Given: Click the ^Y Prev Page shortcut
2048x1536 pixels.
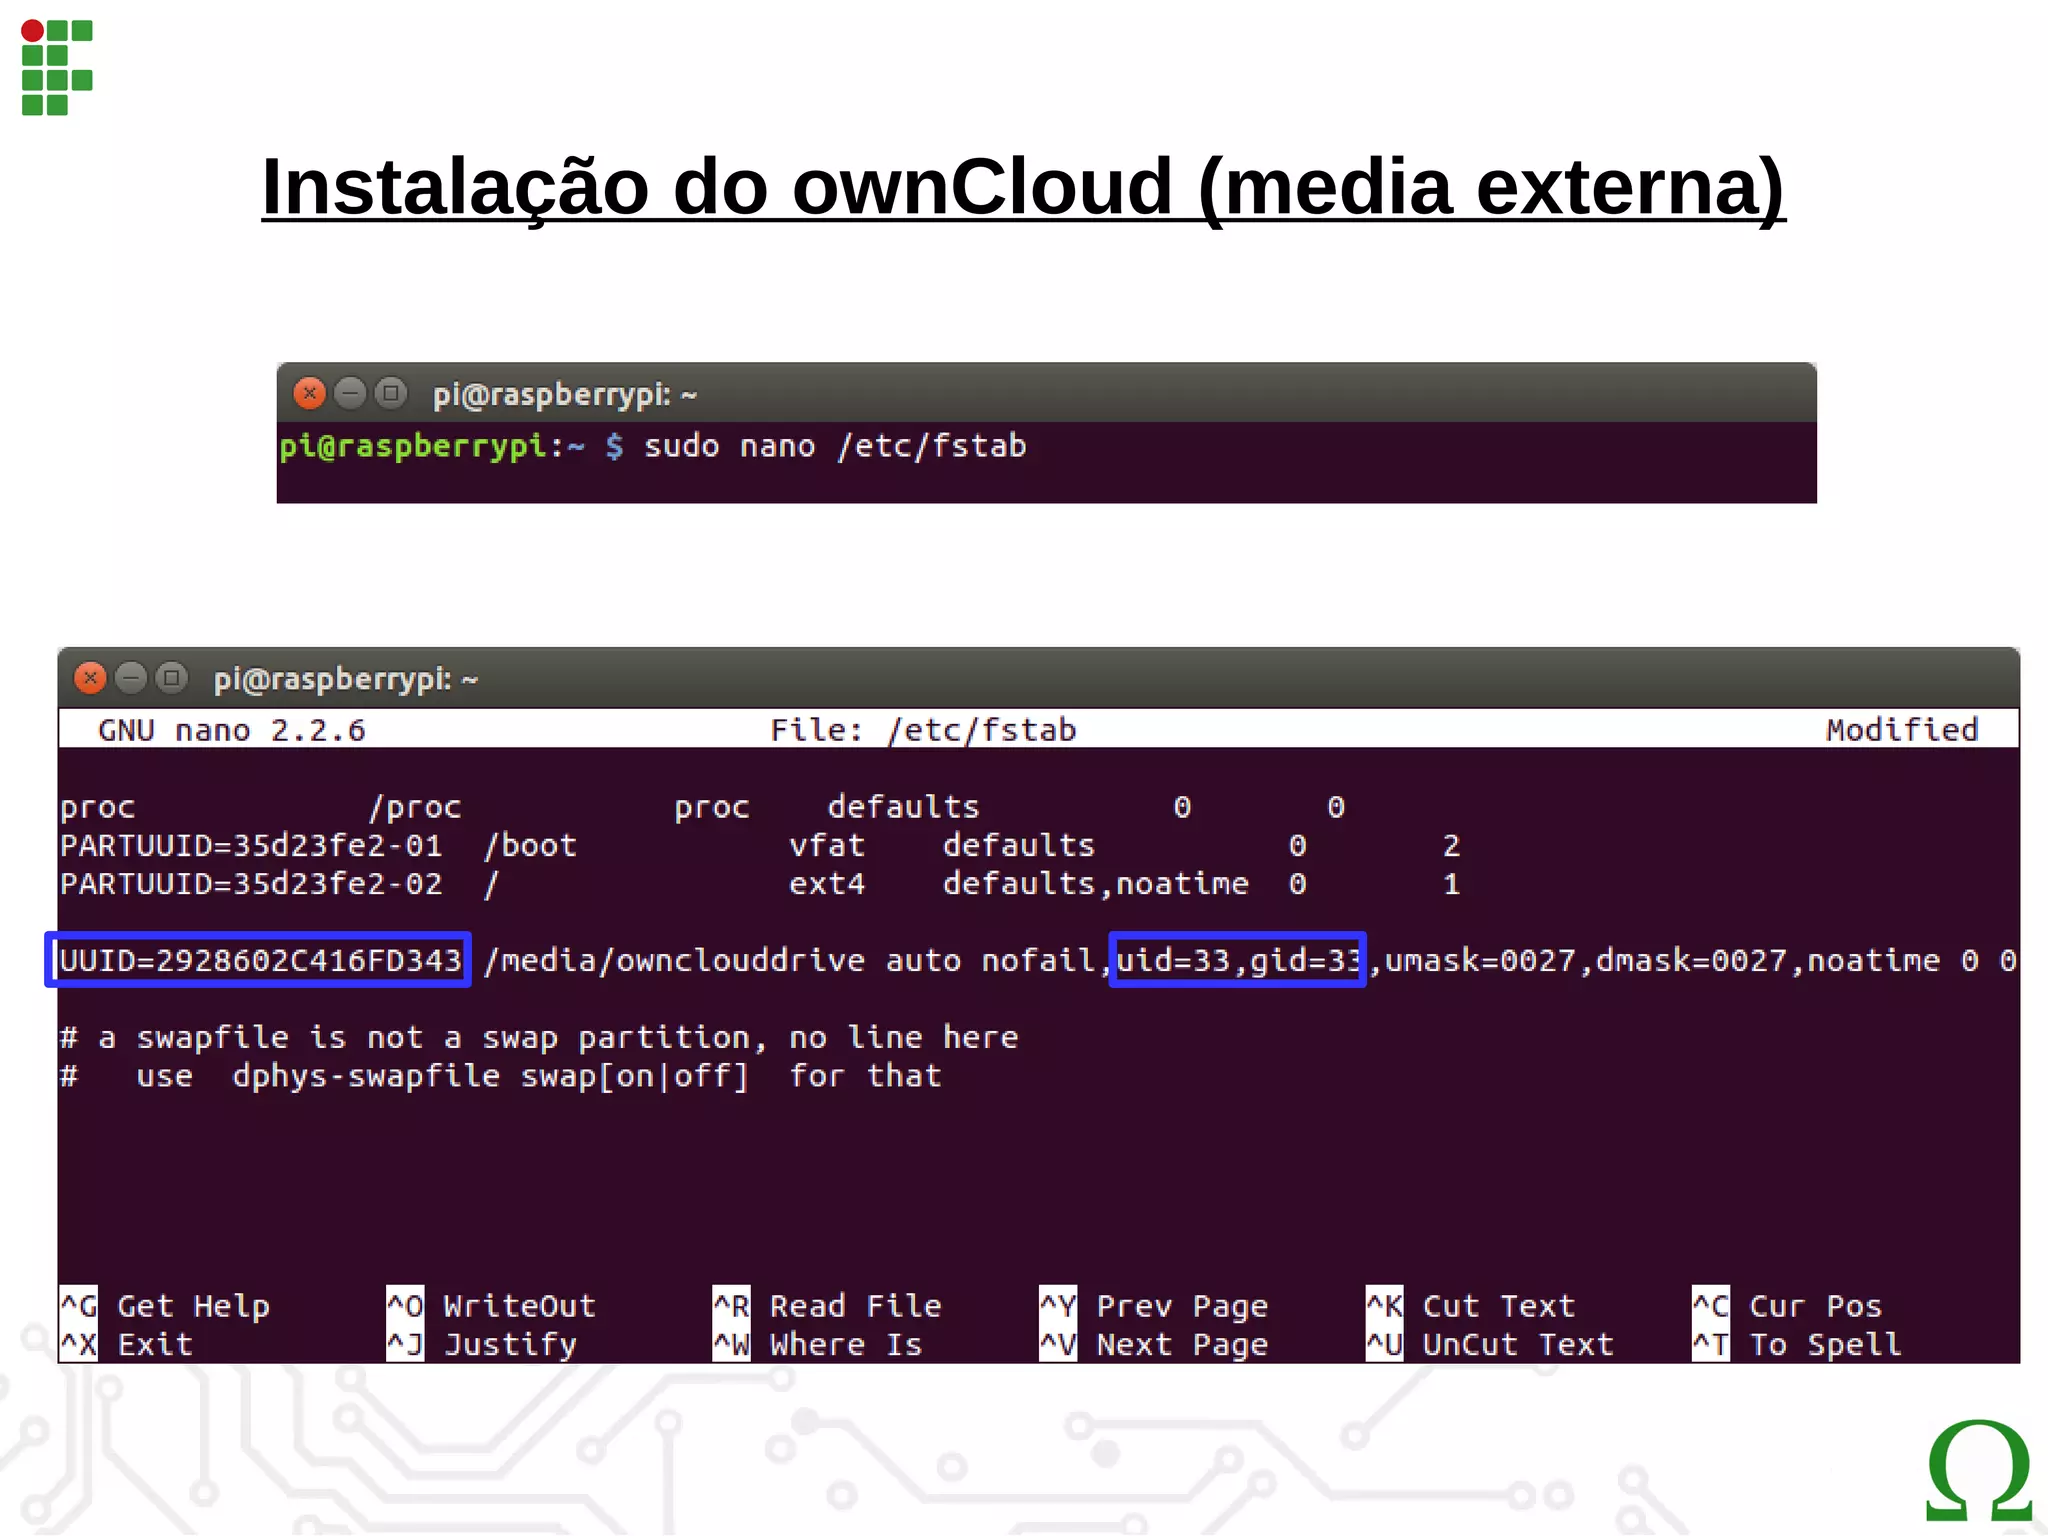Looking at the screenshot, I should point(1154,1306).
